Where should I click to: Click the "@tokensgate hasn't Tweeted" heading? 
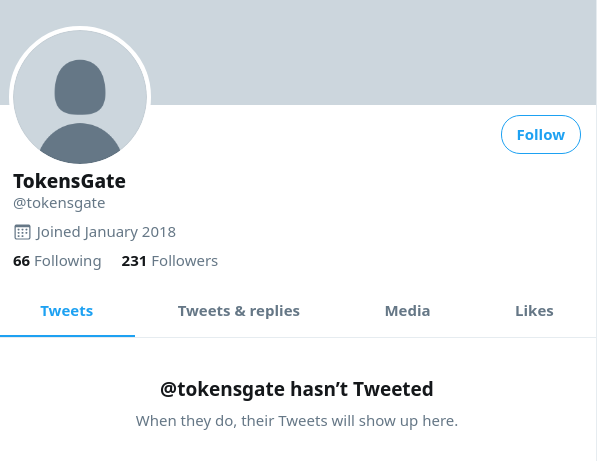point(297,389)
